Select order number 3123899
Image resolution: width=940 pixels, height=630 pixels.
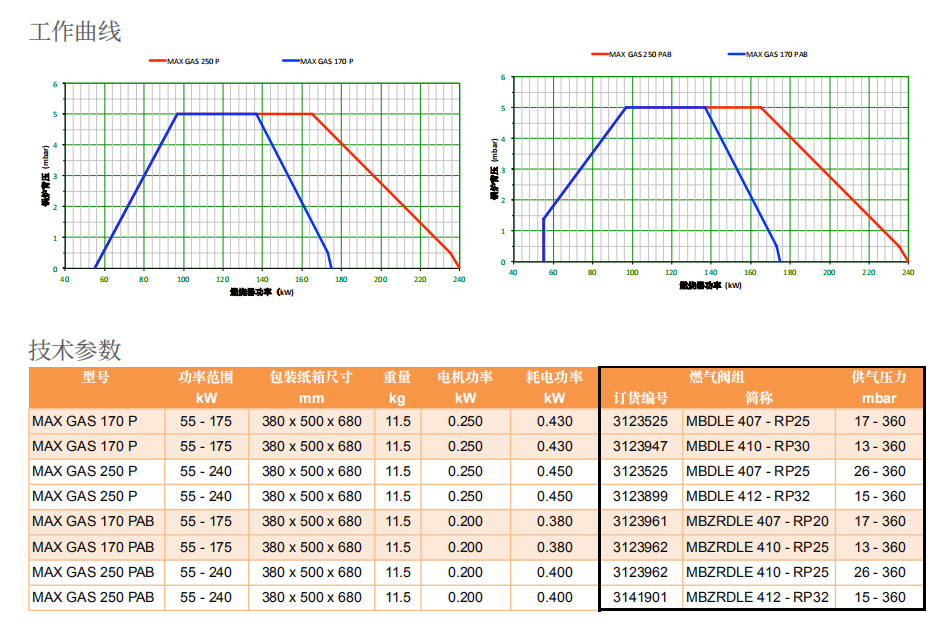pyautogui.click(x=640, y=497)
